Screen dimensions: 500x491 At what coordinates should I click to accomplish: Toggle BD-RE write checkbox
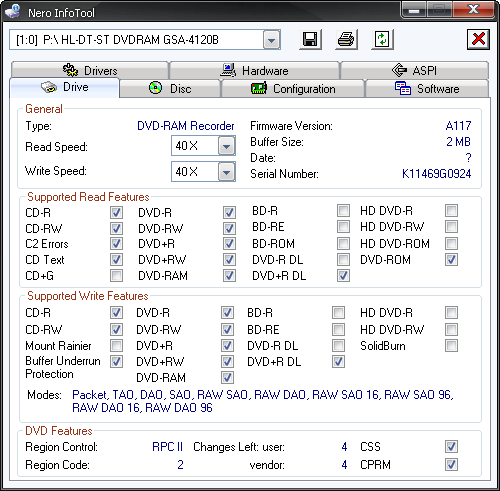tap(338, 330)
